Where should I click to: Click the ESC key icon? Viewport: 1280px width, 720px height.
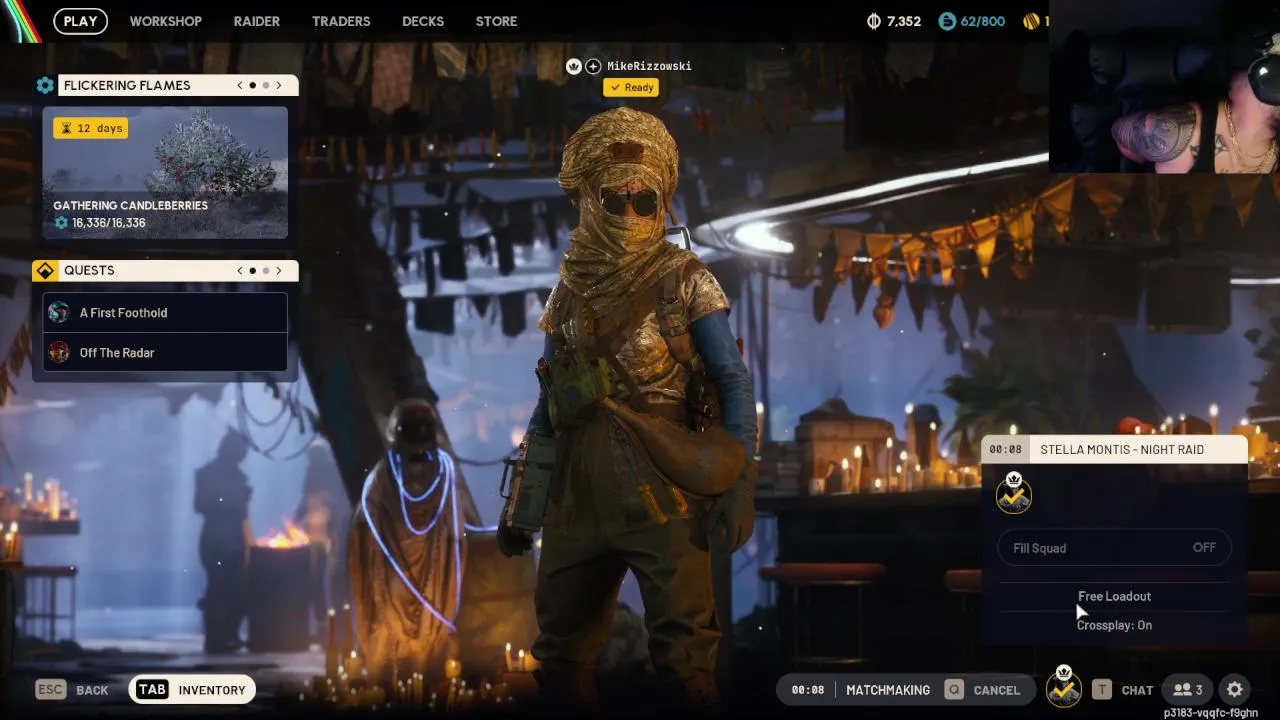click(51, 690)
